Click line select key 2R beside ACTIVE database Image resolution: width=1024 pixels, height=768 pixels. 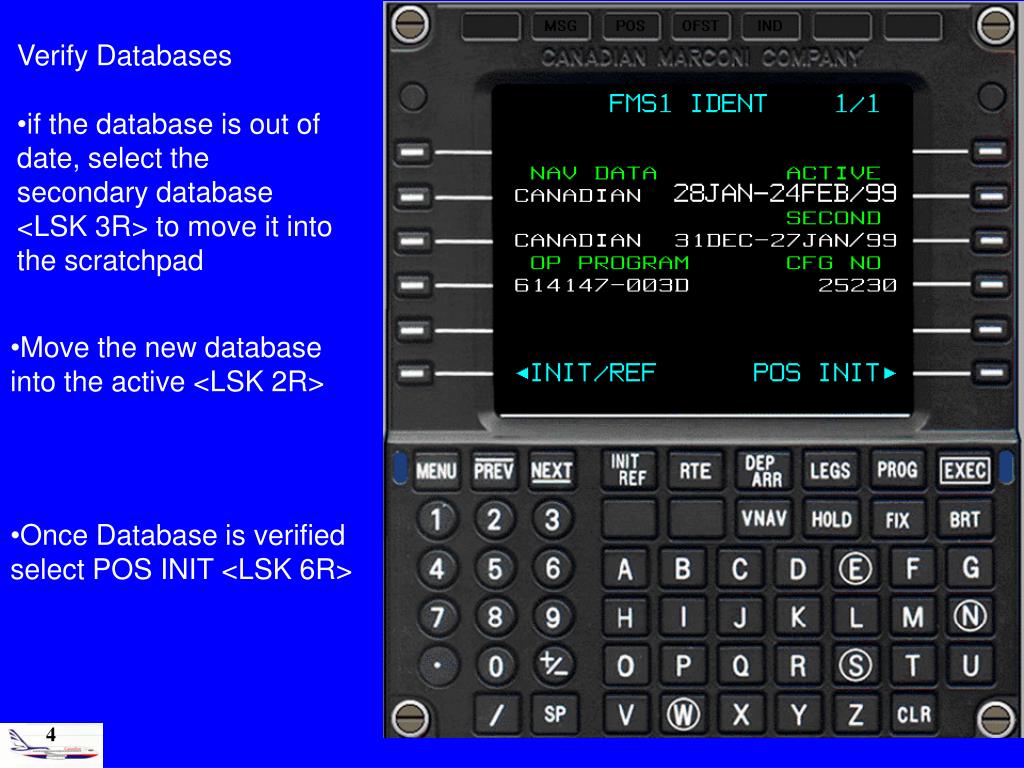[991, 195]
